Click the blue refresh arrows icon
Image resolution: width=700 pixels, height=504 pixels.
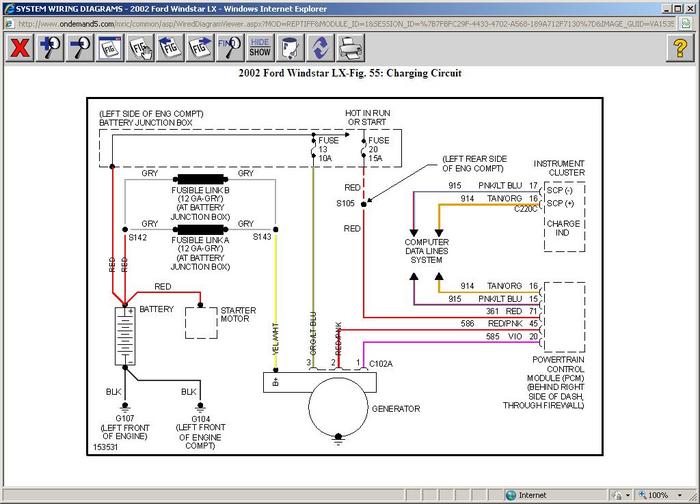(320, 47)
